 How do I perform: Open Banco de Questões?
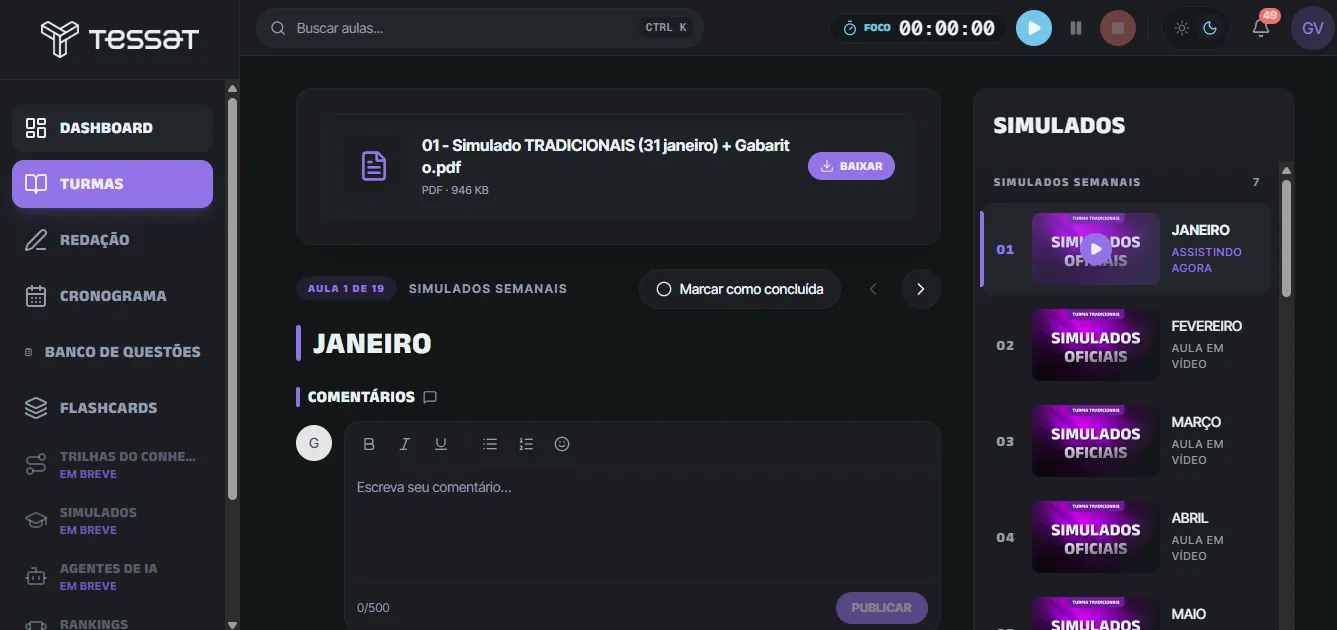pyautogui.click(x=112, y=352)
